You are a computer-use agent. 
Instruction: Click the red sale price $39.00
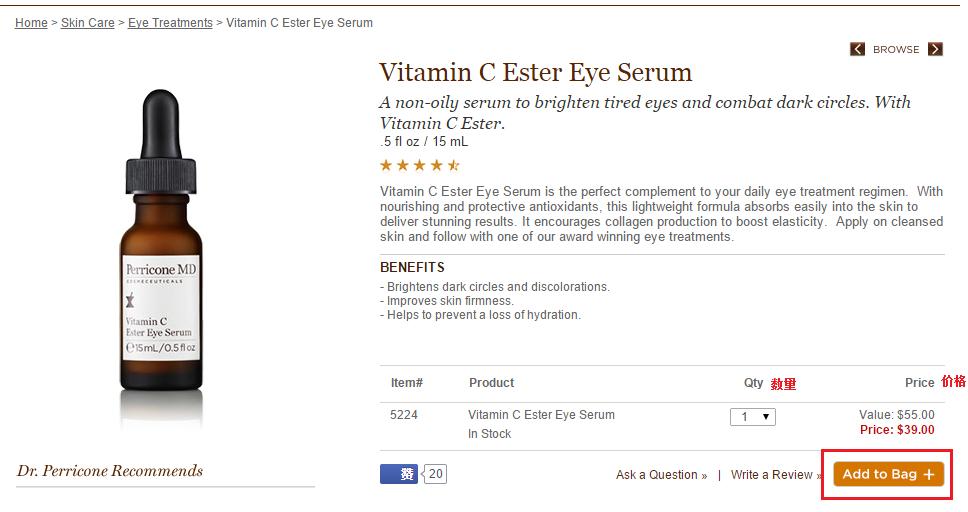[897, 430]
